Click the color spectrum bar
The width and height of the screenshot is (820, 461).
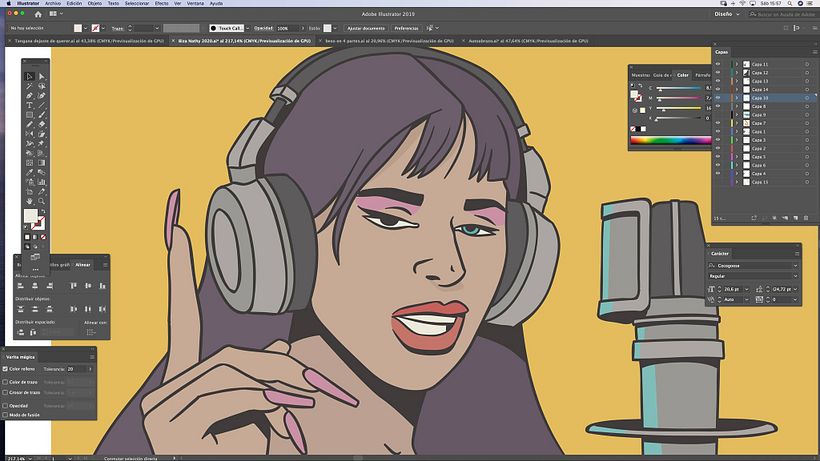(x=670, y=140)
